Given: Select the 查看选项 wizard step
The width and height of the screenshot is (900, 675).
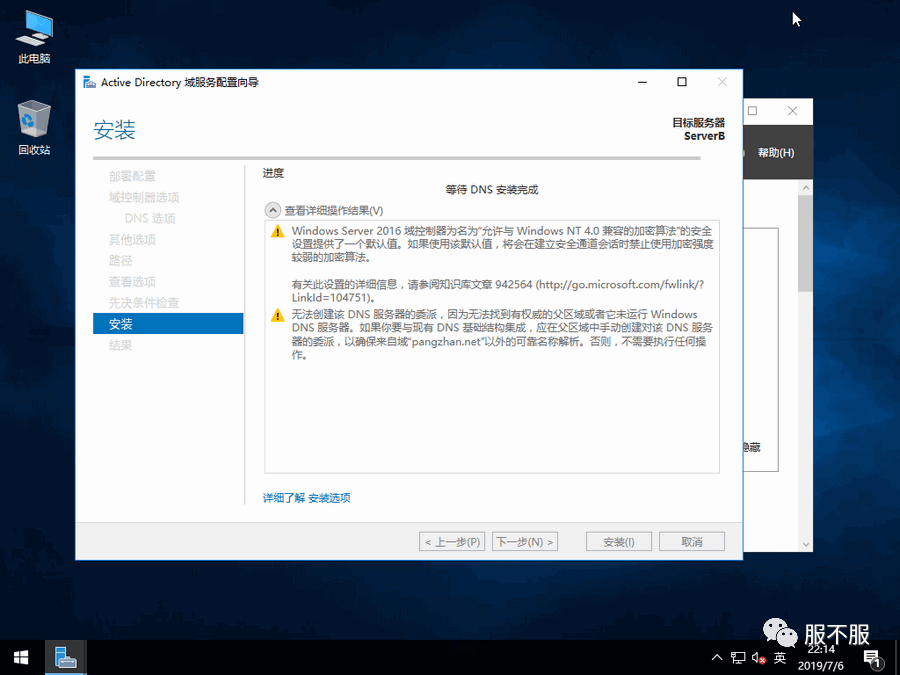Looking at the screenshot, I should pyautogui.click(x=132, y=282).
